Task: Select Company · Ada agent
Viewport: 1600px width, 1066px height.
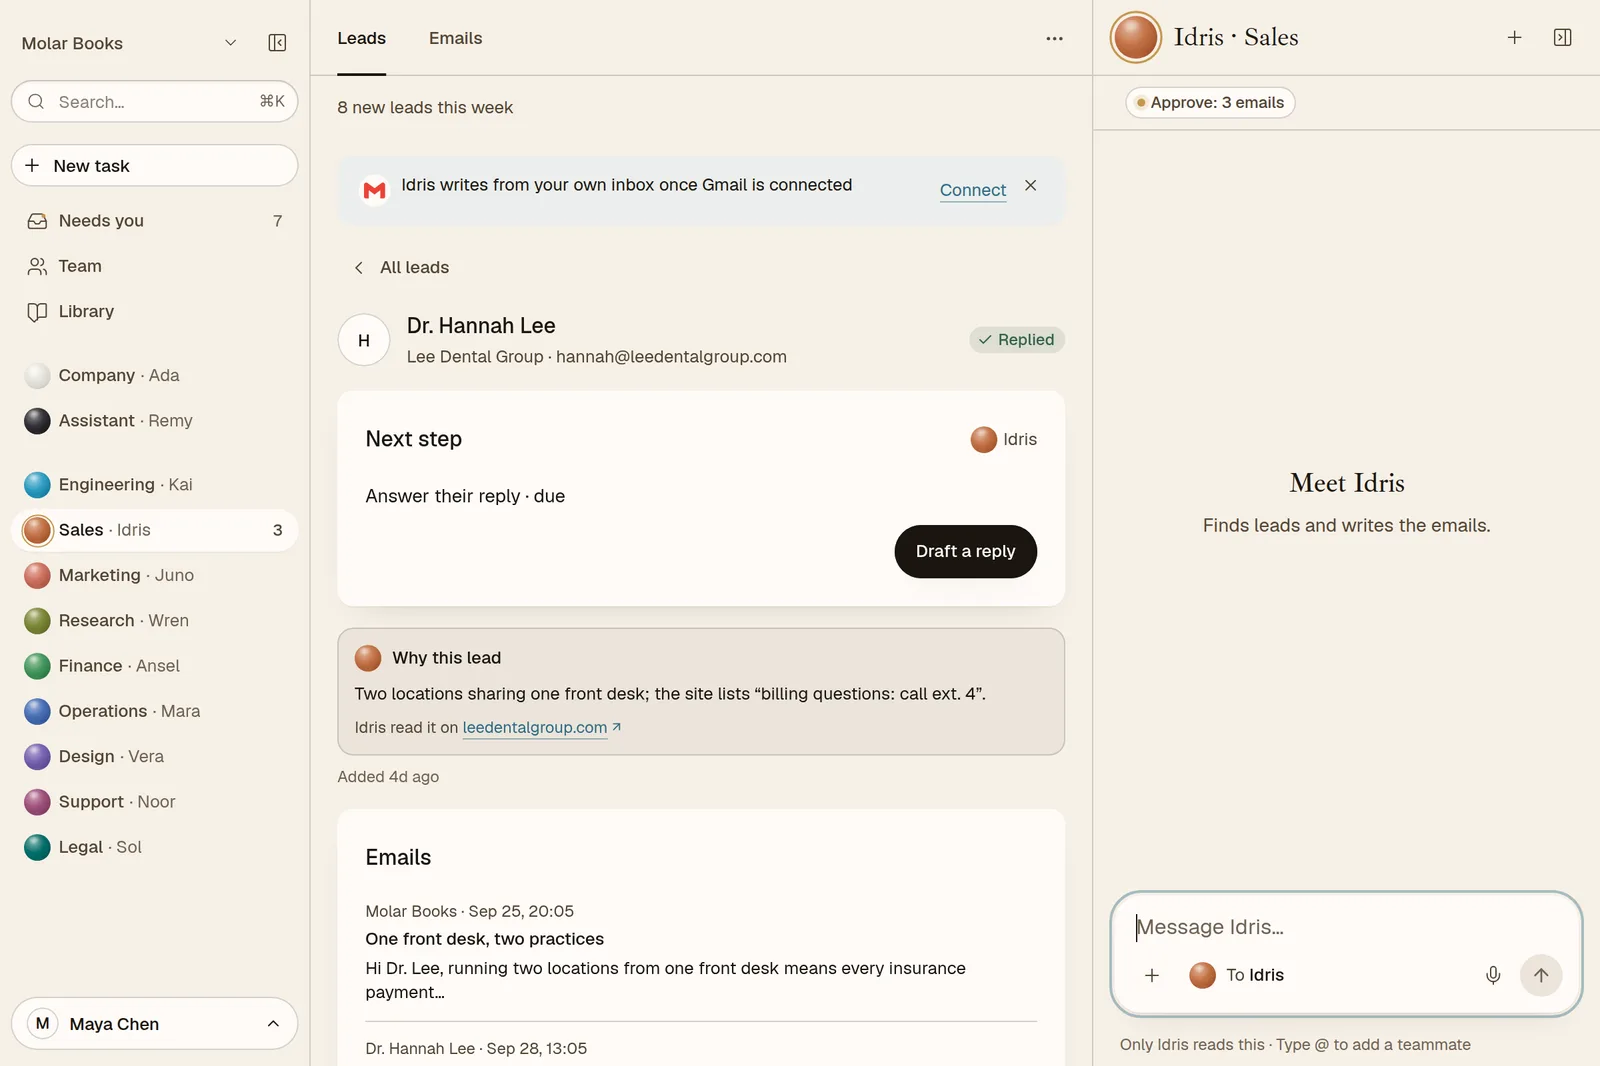Action: click(x=155, y=376)
